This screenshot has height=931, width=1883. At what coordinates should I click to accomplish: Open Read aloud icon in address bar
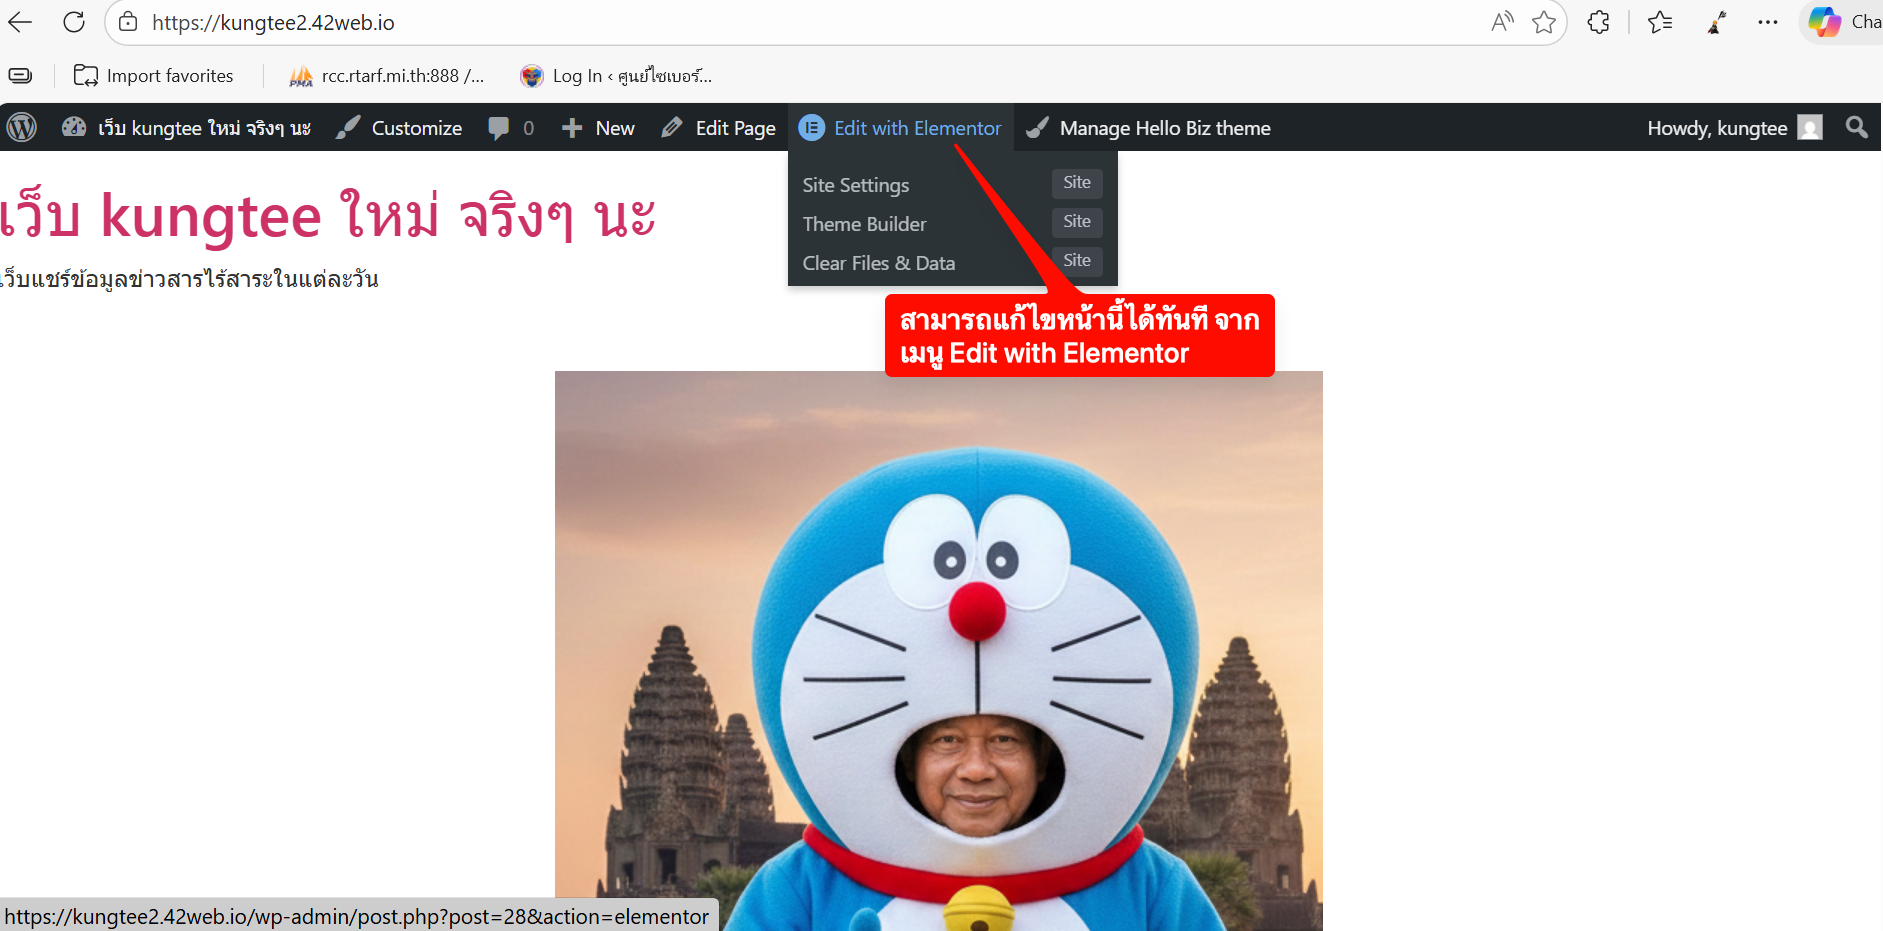click(1502, 22)
